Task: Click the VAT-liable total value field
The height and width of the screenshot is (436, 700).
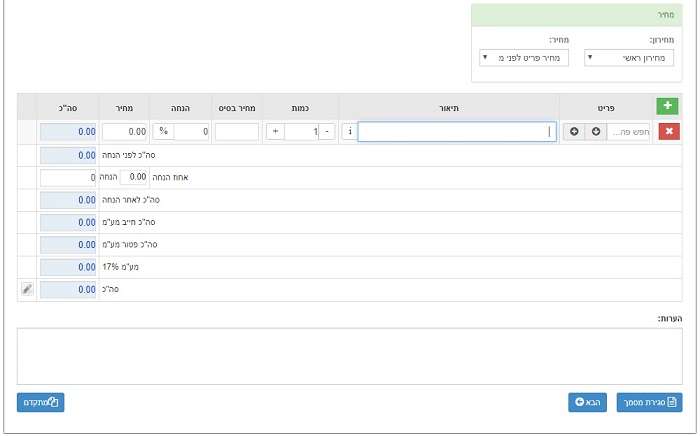Action: click(x=68, y=222)
